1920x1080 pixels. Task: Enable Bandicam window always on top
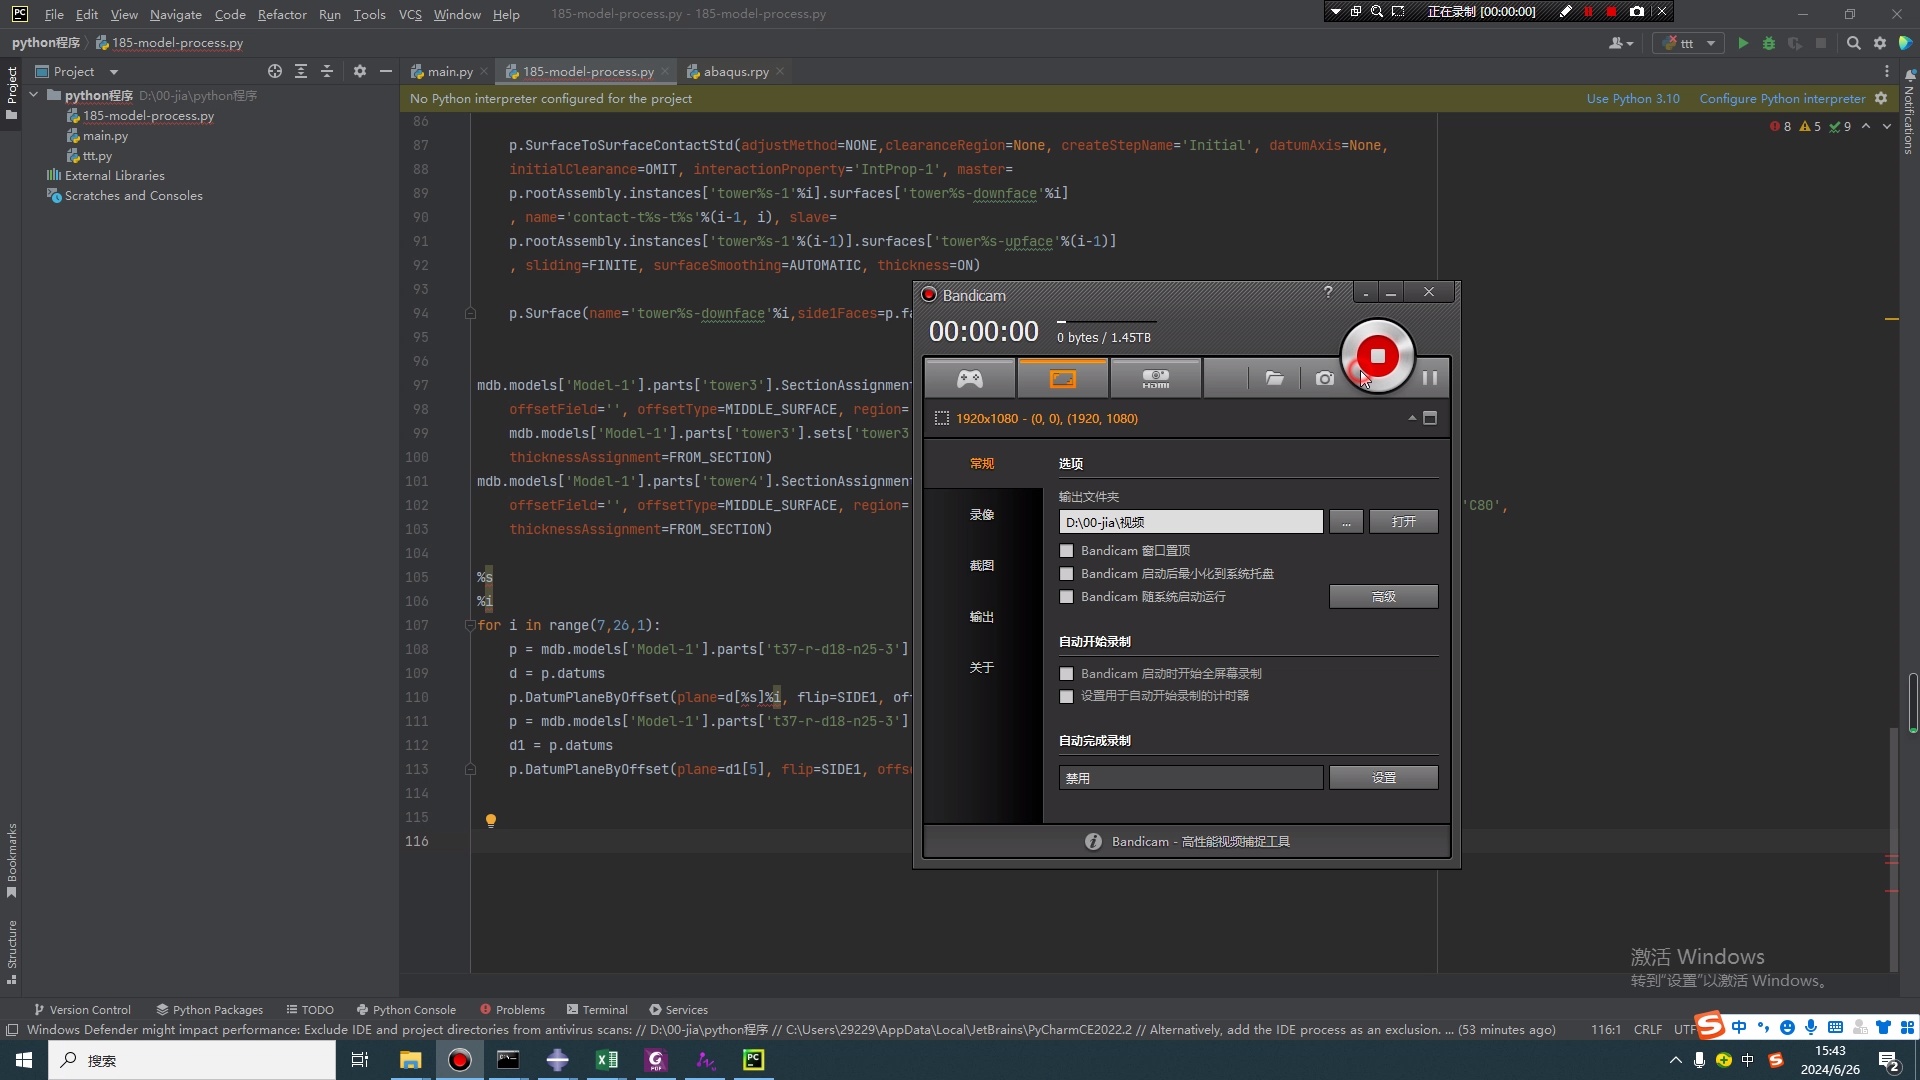(x=1066, y=550)
